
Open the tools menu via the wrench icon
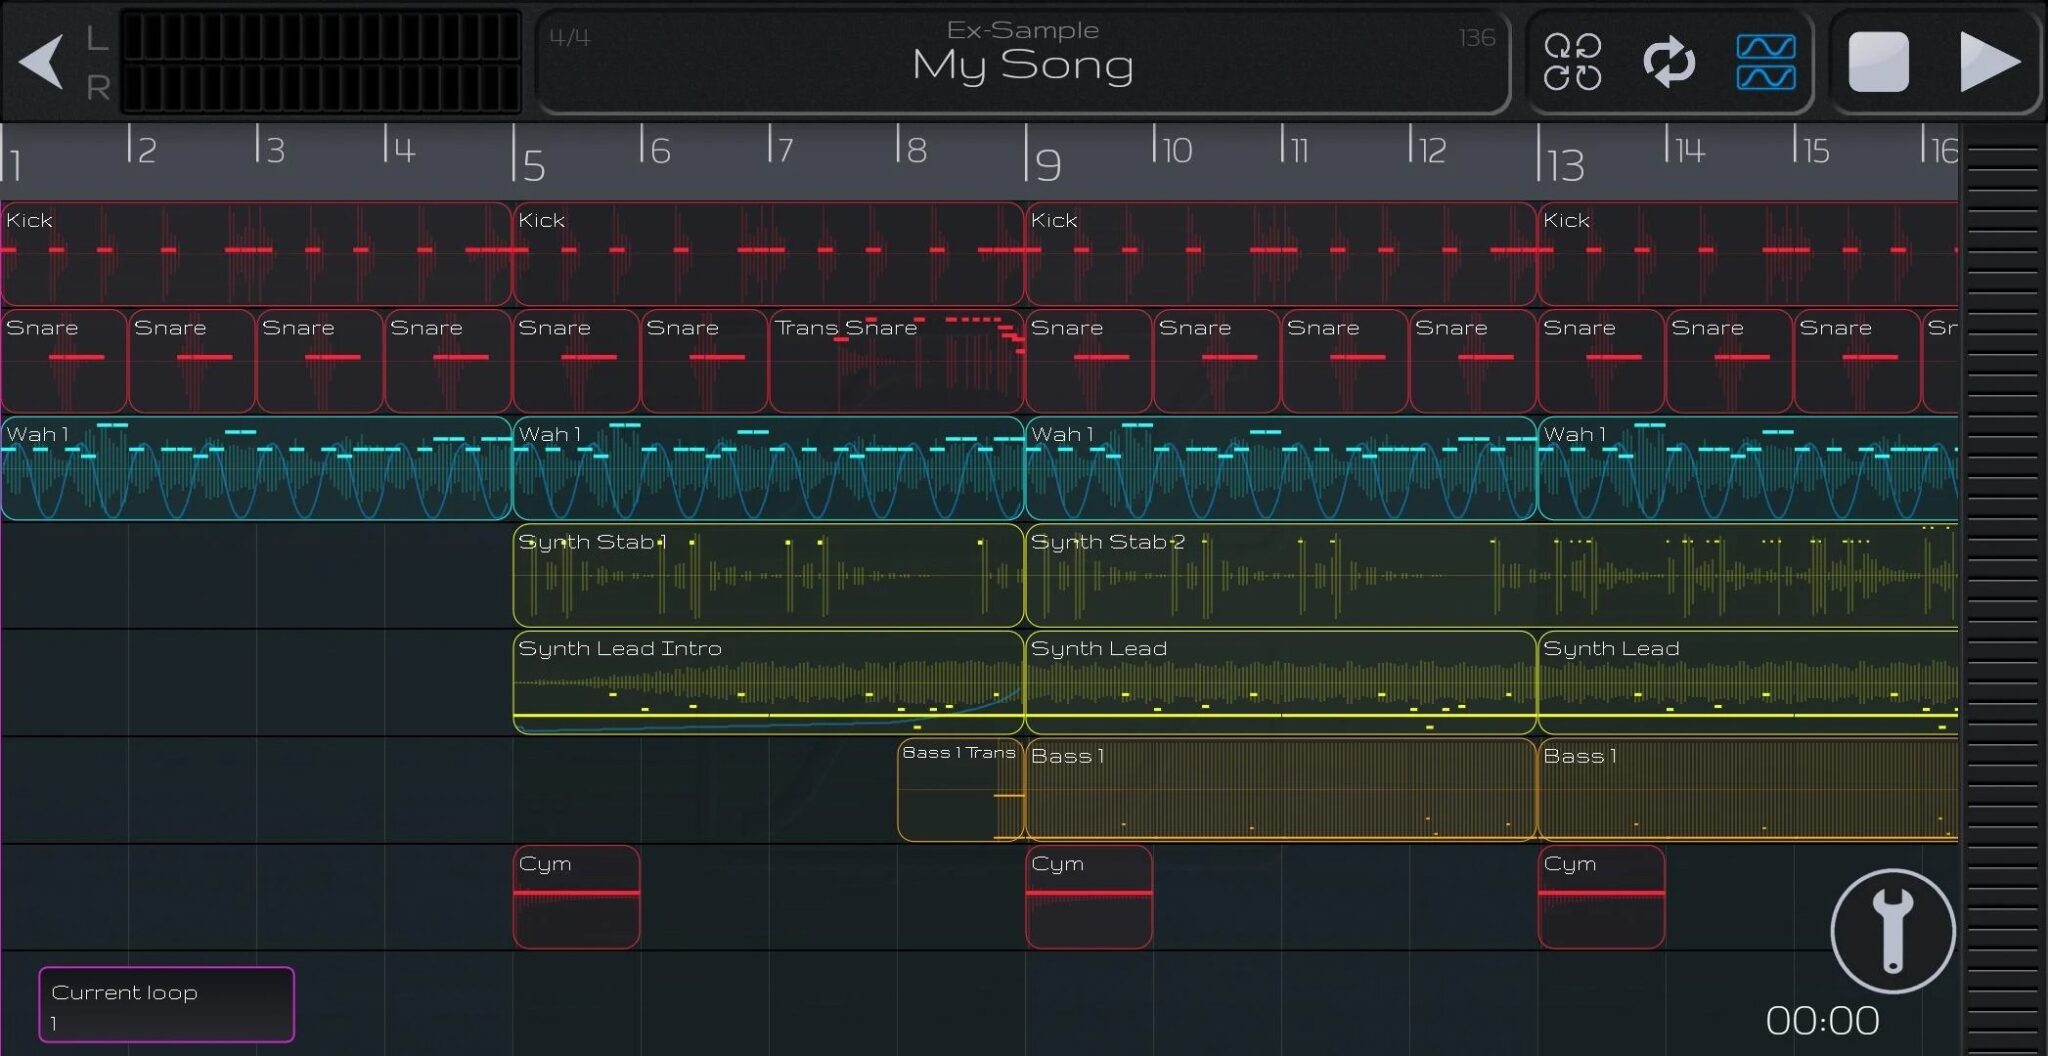(x=1893, y=930)
